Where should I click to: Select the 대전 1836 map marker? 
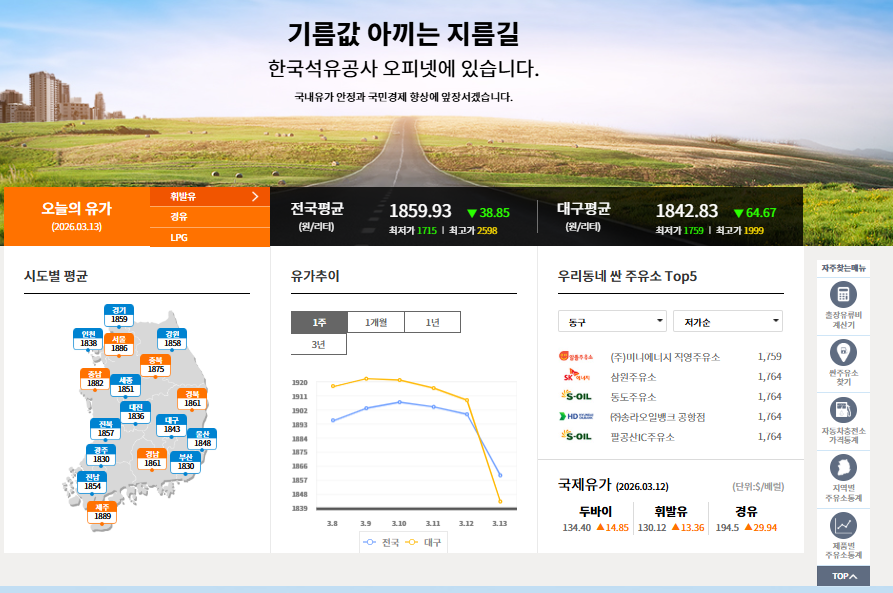click(136, 412)
